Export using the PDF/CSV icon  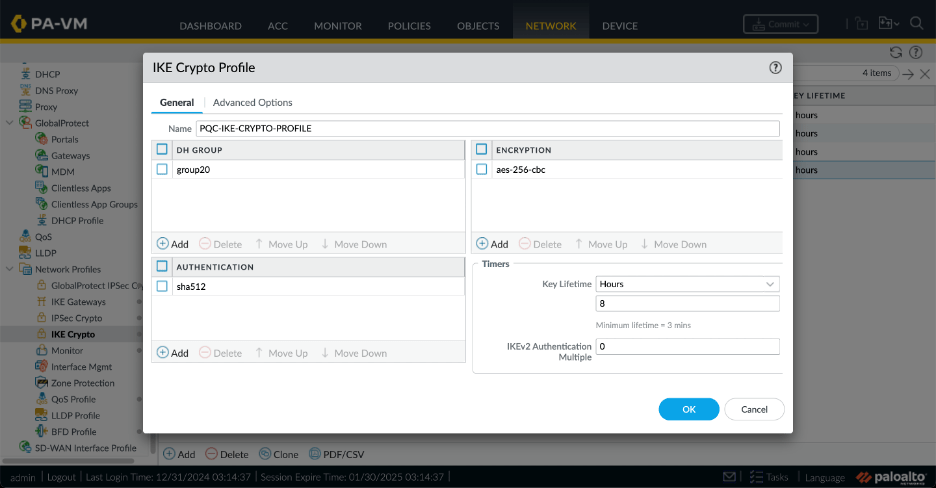coord(315,454)
